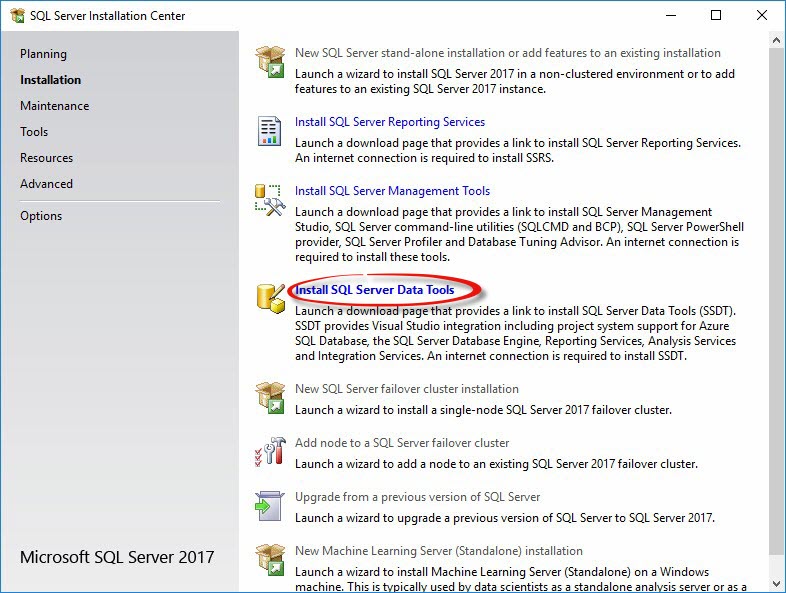Click Install SQL Server Data Tools link

pos(374,290)
